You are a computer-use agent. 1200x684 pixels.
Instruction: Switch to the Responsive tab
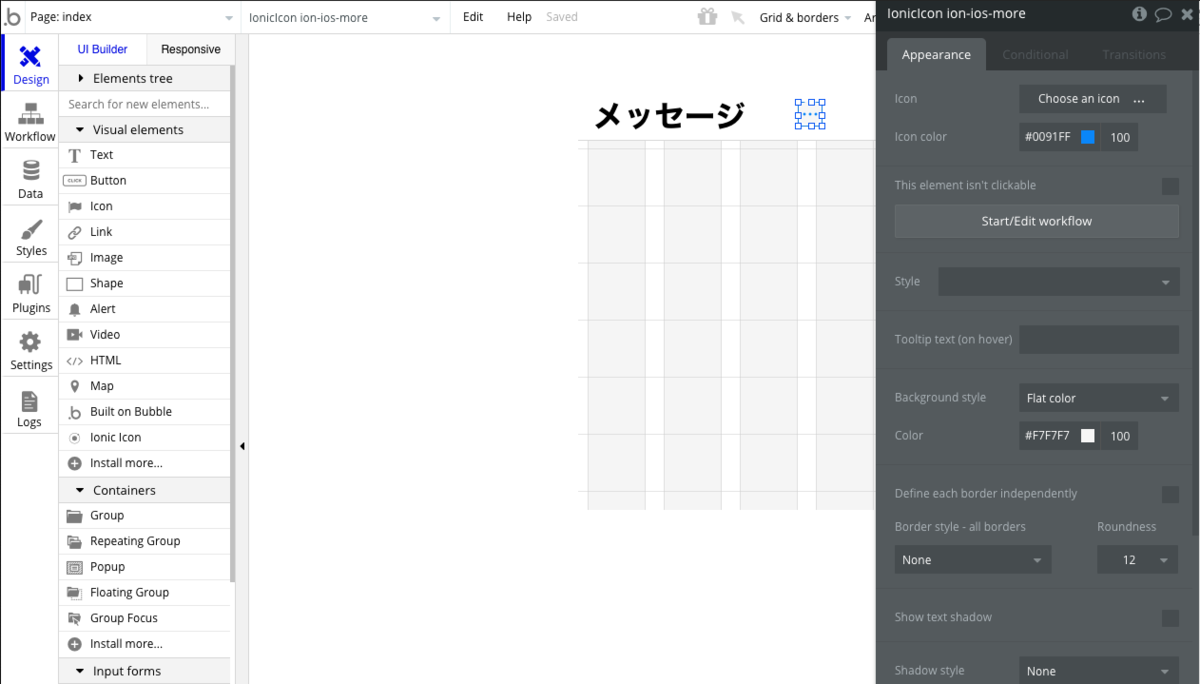coord(191,50)
